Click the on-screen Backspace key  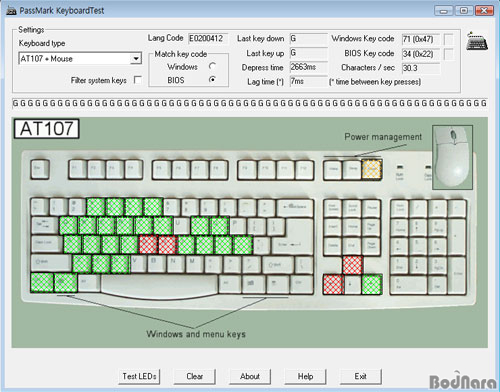point(295,207)
